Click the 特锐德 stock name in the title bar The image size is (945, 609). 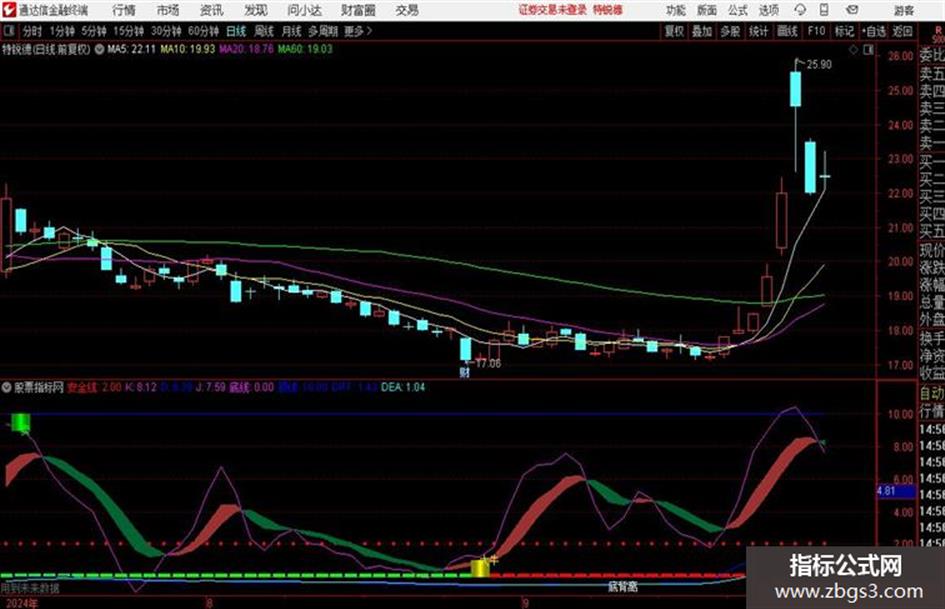point(608,10)
